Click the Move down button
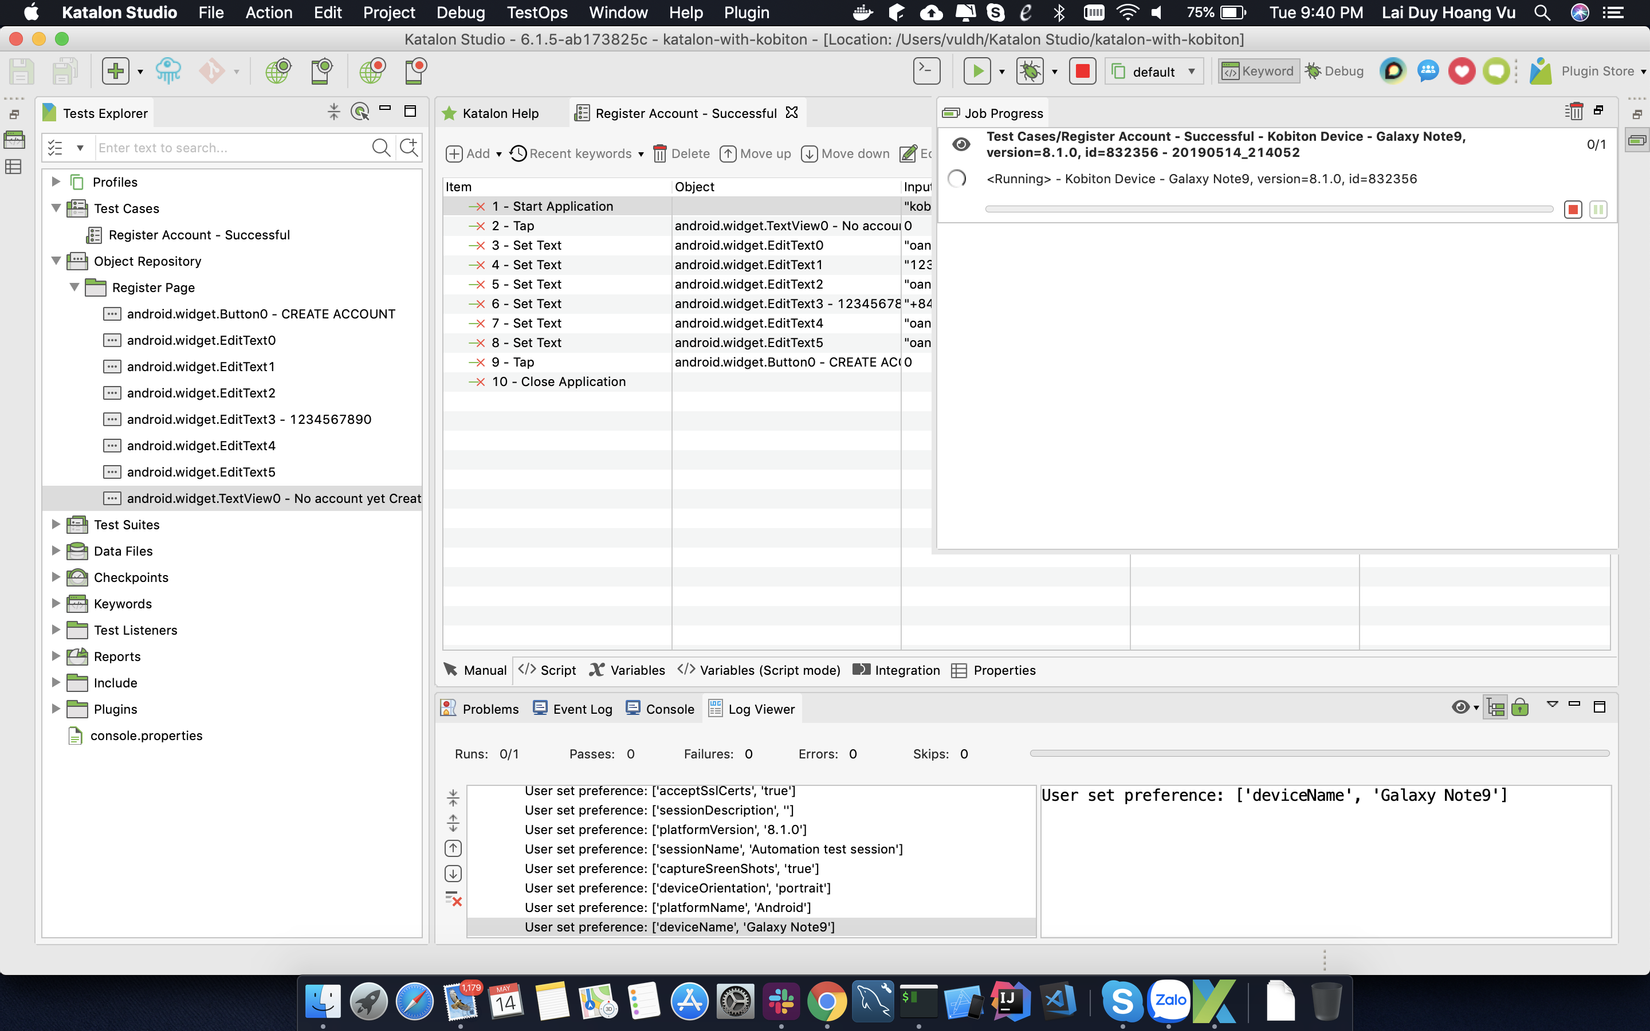The width and height of the screenshot is (1650, 1031). point(846,153)
